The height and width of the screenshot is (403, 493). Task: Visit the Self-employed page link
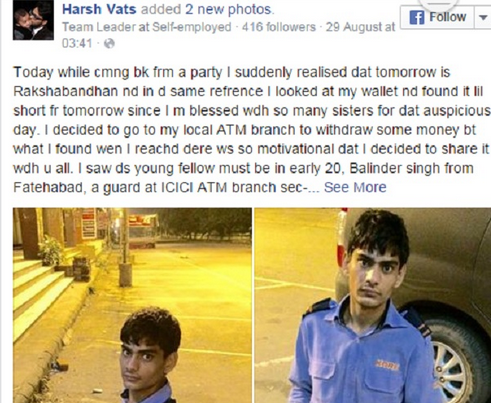(191, 27)
